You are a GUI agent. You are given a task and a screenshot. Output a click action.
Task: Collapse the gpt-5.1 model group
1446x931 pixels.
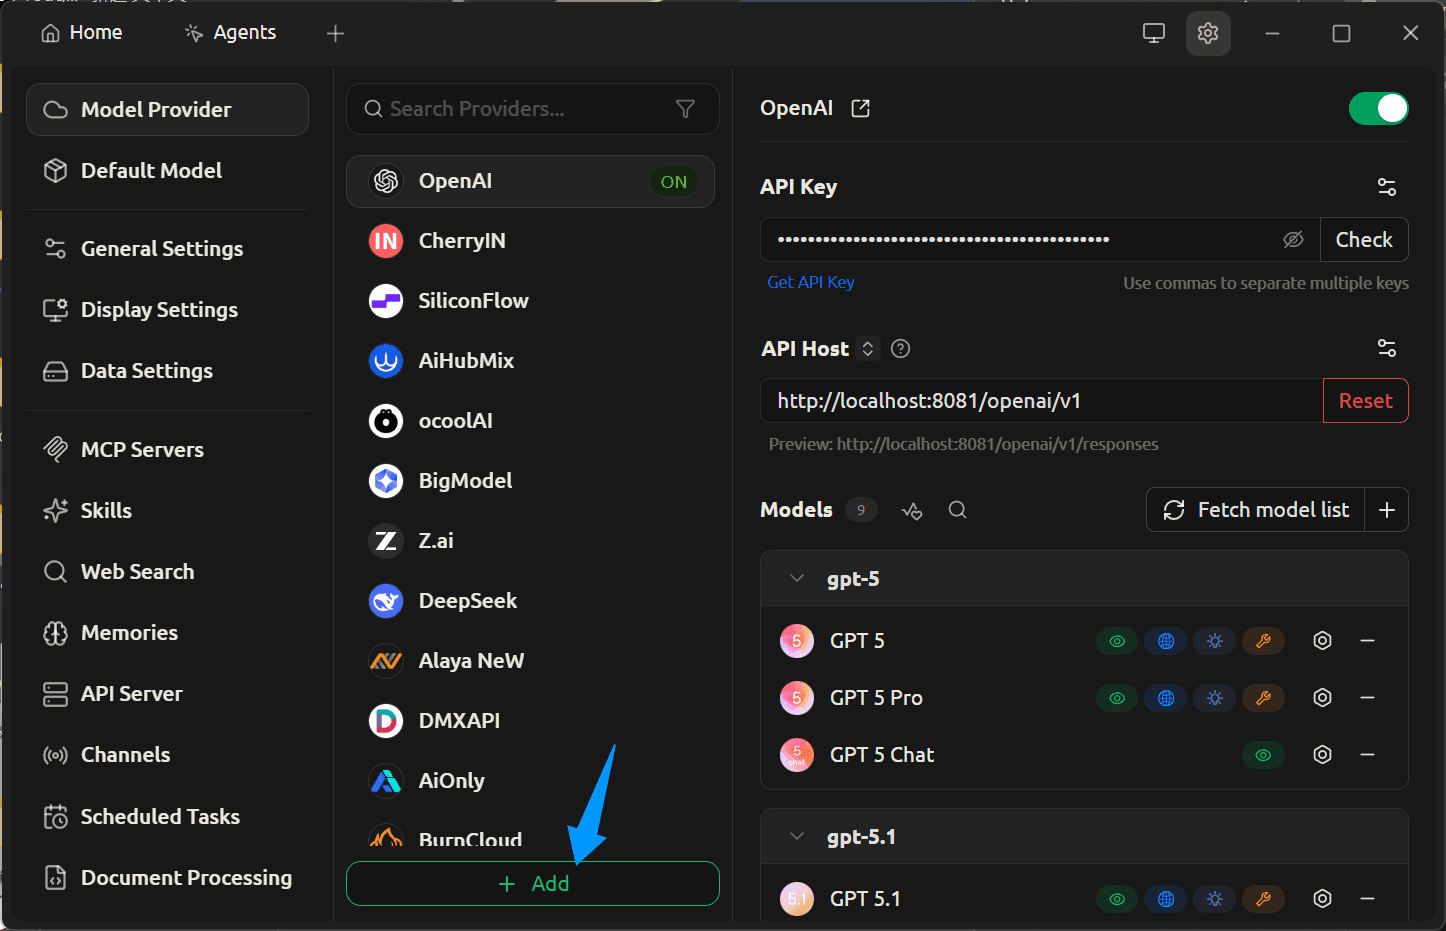(797, 837)
